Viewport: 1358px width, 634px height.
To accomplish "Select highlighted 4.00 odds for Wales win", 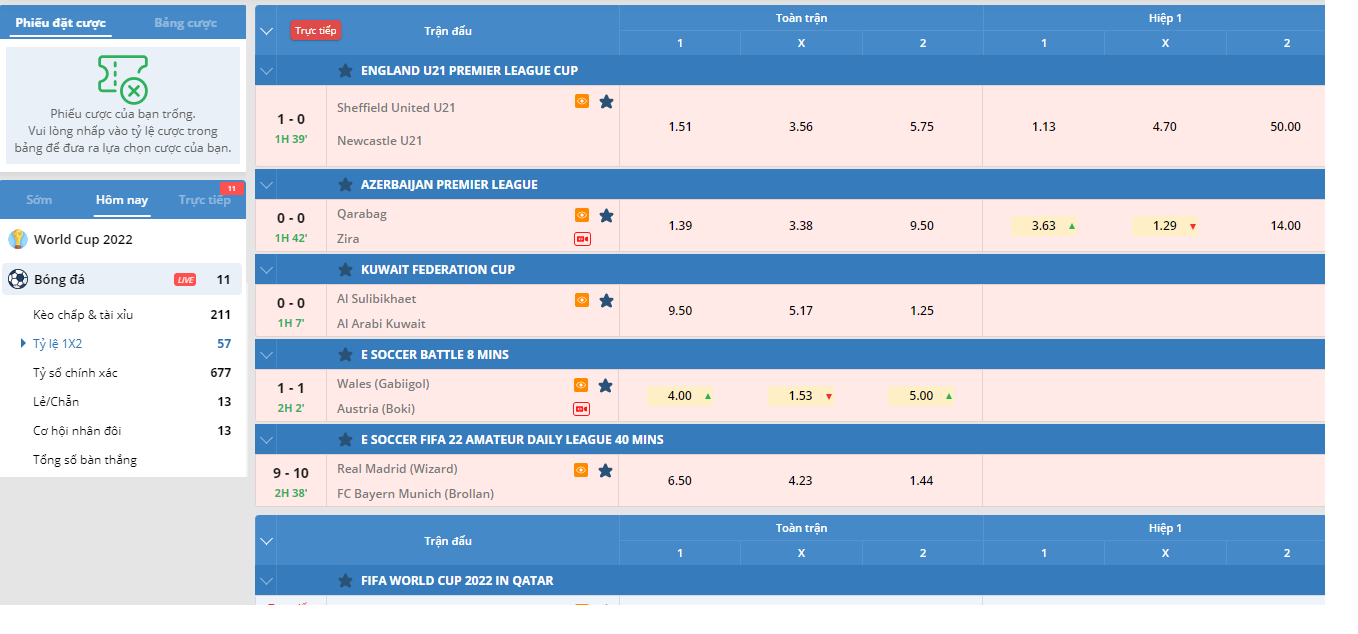I will click(680, 396).
